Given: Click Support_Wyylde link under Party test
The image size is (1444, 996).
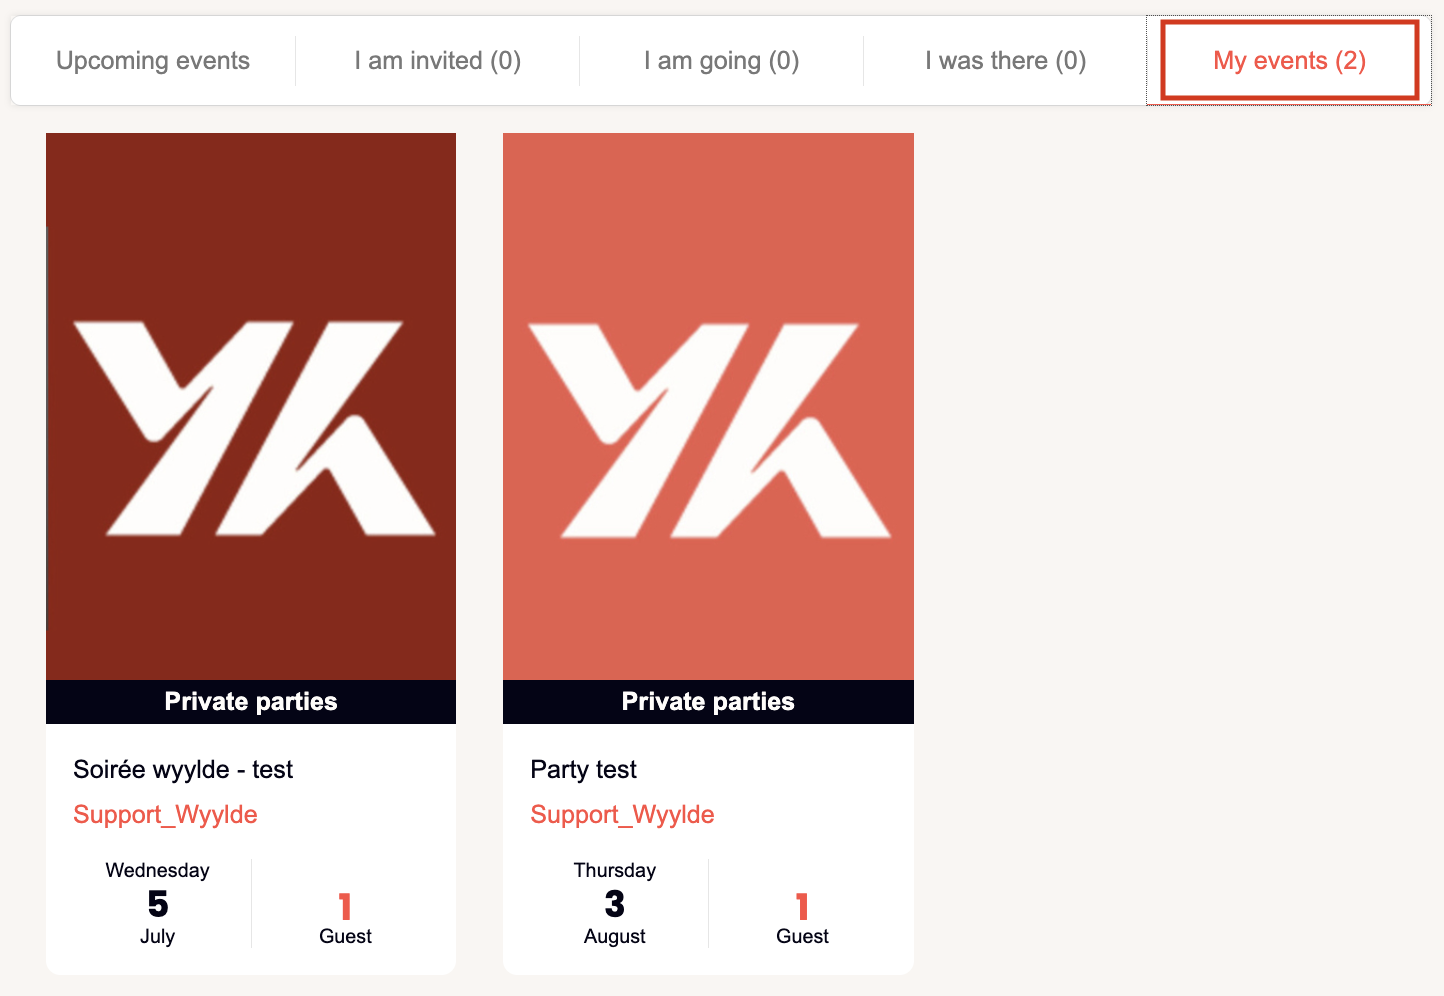Looking at the screenshot, I should [x=622, y=815].
